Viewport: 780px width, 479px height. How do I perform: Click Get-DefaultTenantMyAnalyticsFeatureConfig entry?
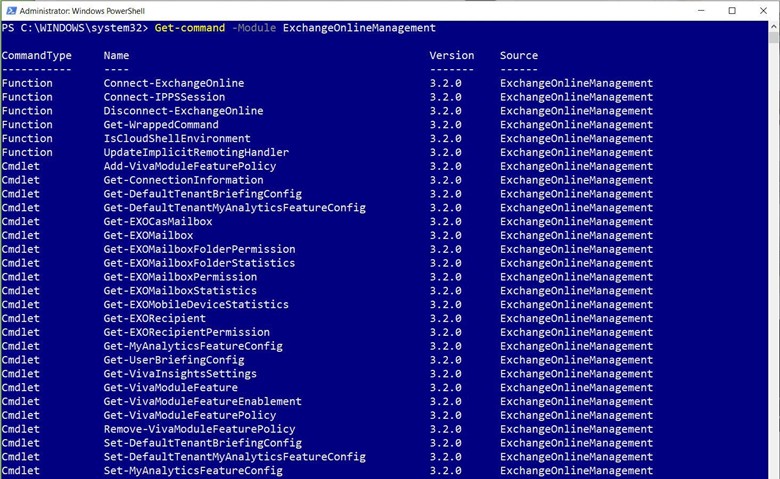point(234,208)
